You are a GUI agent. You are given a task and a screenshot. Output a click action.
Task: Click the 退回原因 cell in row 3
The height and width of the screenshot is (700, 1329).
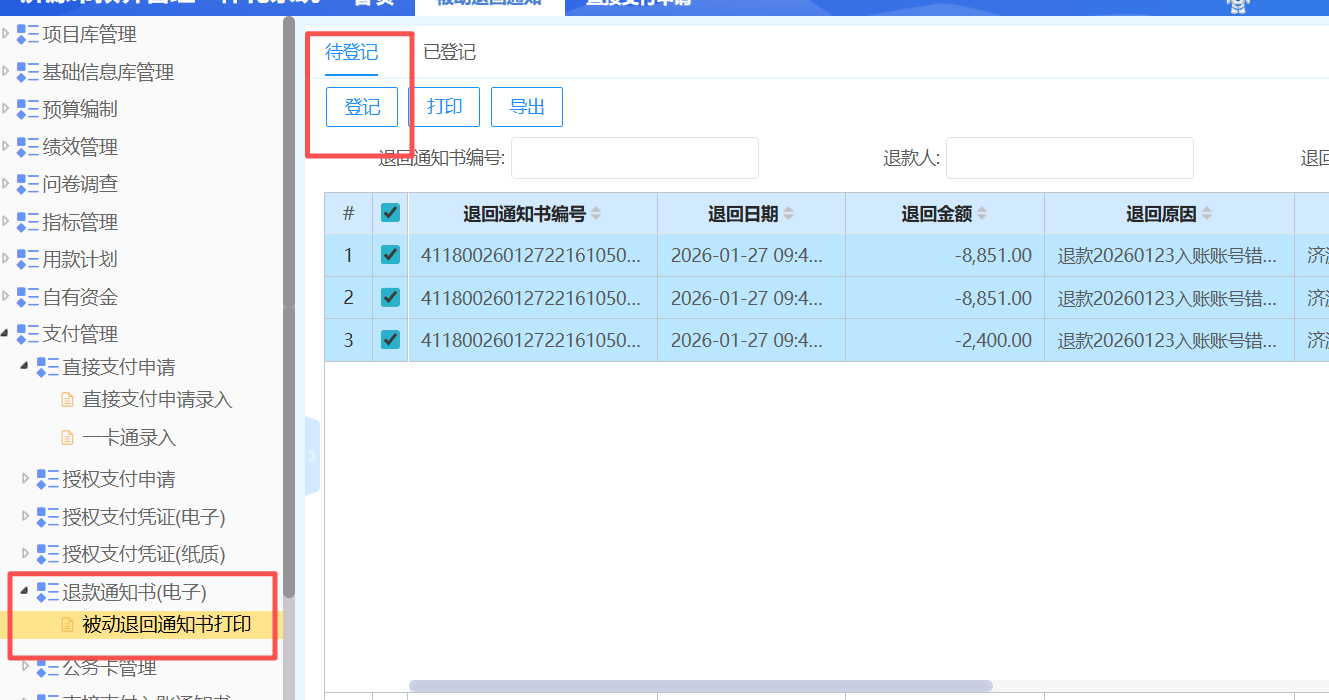(1169, 340)
